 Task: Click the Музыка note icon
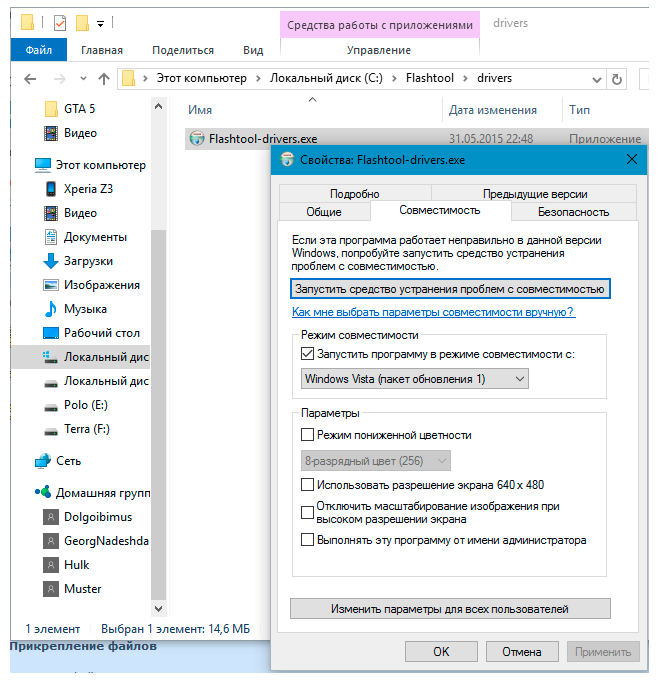[x=51, y=309]
